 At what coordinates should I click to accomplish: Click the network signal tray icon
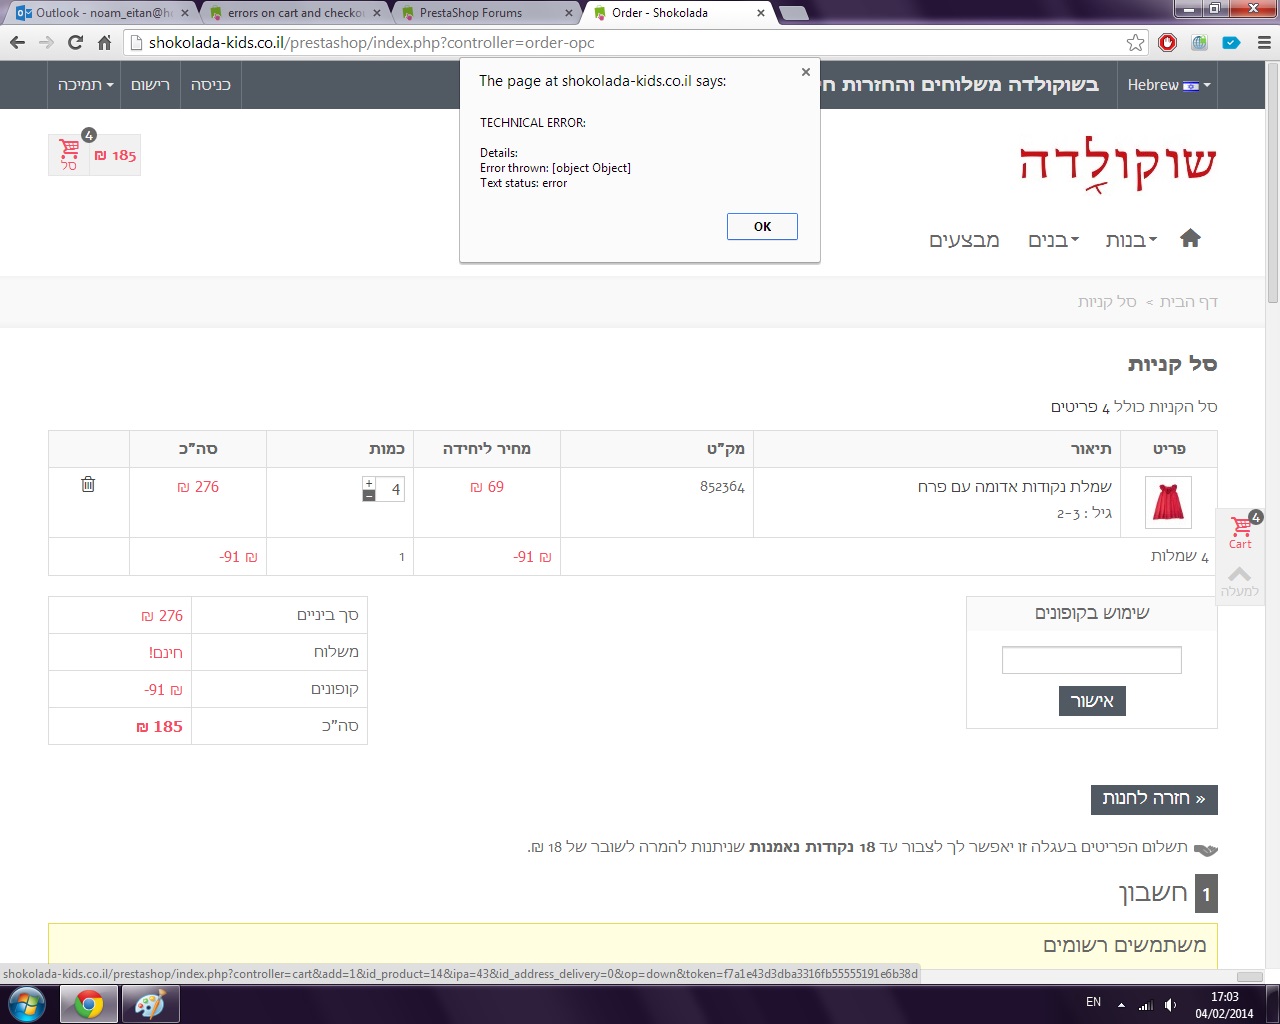1146,1005
